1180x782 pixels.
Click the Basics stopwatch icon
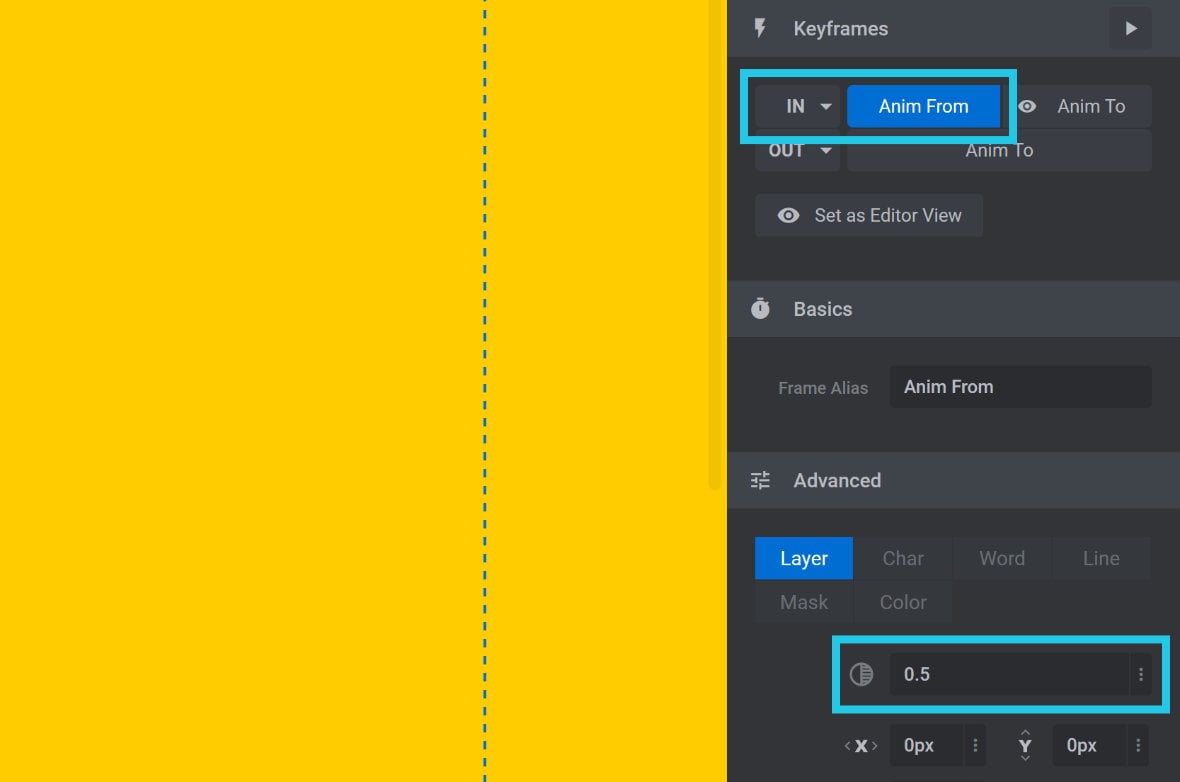click(x=760, y=309)
